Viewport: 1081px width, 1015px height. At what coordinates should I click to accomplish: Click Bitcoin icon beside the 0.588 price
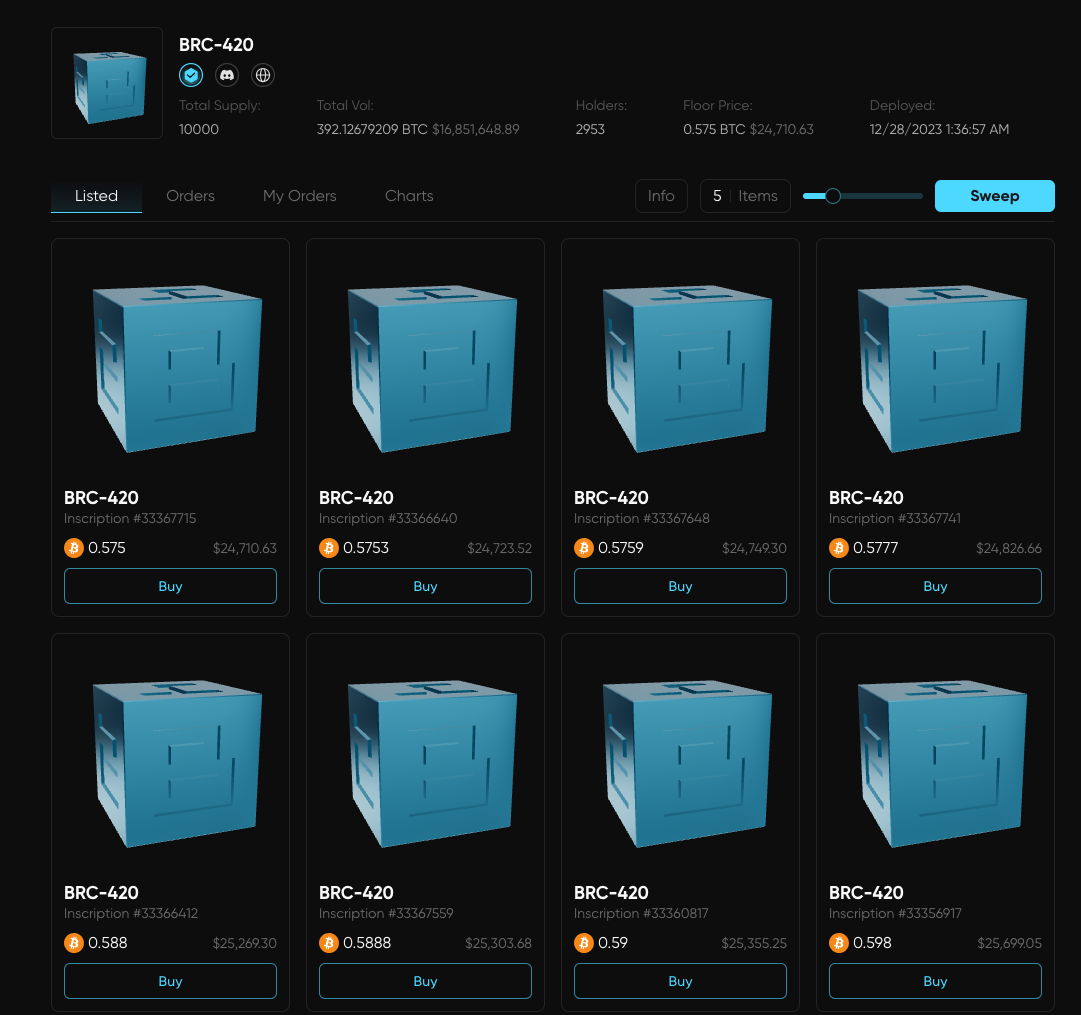[x=74, y=943]
